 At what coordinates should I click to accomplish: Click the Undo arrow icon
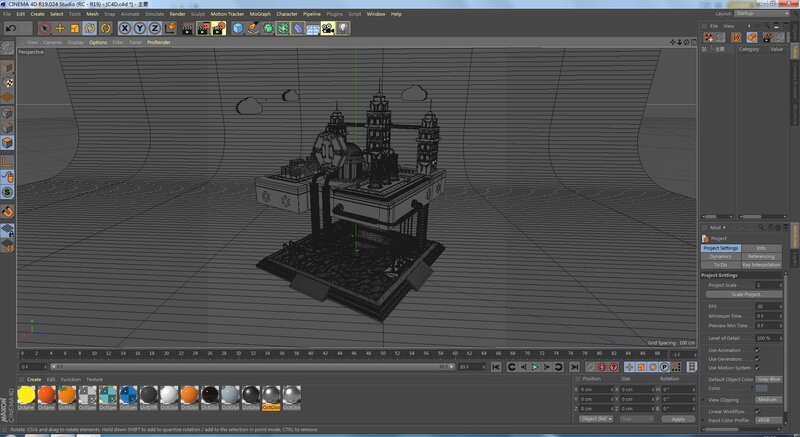tap(10, 28)
